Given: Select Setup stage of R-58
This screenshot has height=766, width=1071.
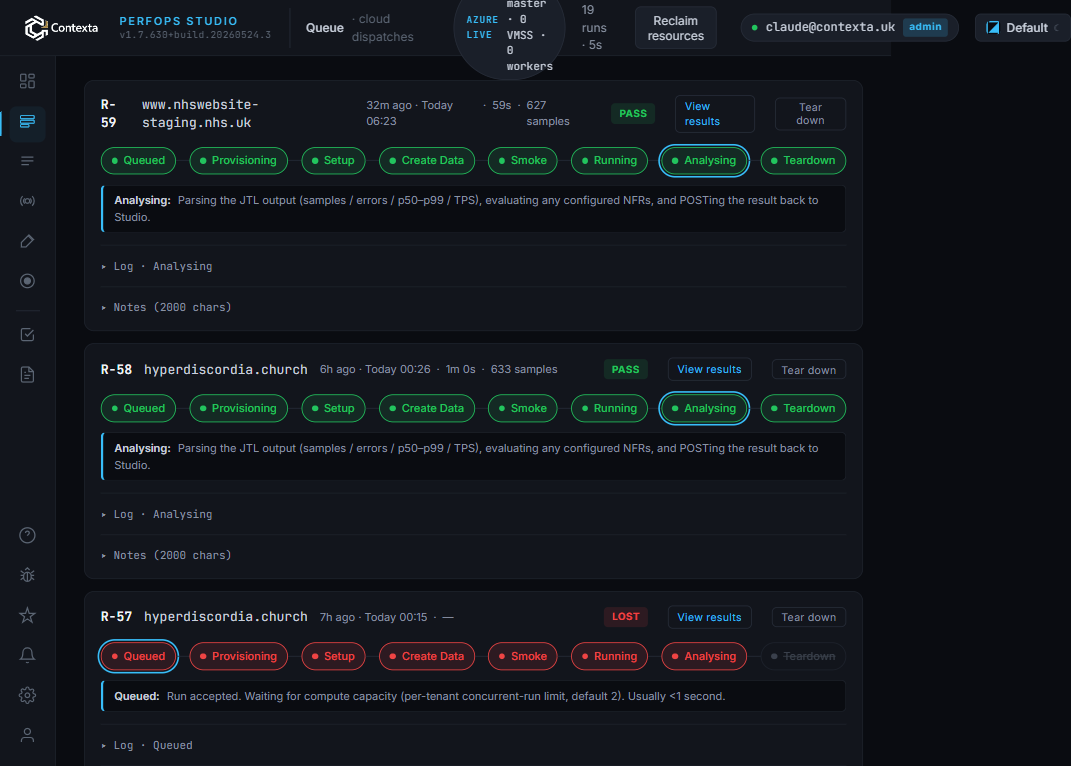Looking at the screenshot, I should [x=333, y=409].
